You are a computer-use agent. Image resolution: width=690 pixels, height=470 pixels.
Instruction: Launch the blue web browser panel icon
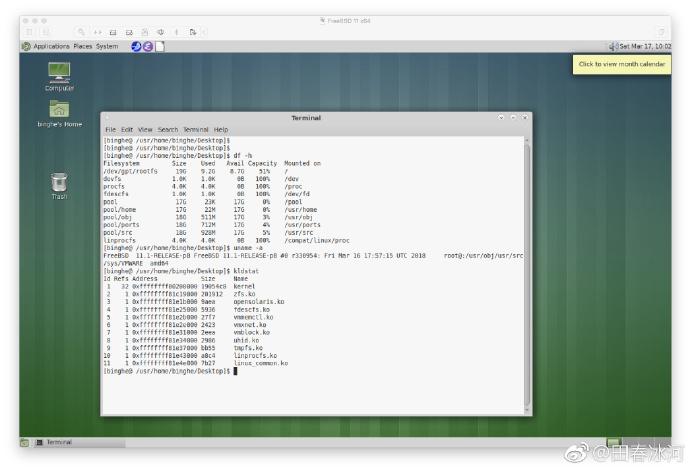[x=136, y=46]
